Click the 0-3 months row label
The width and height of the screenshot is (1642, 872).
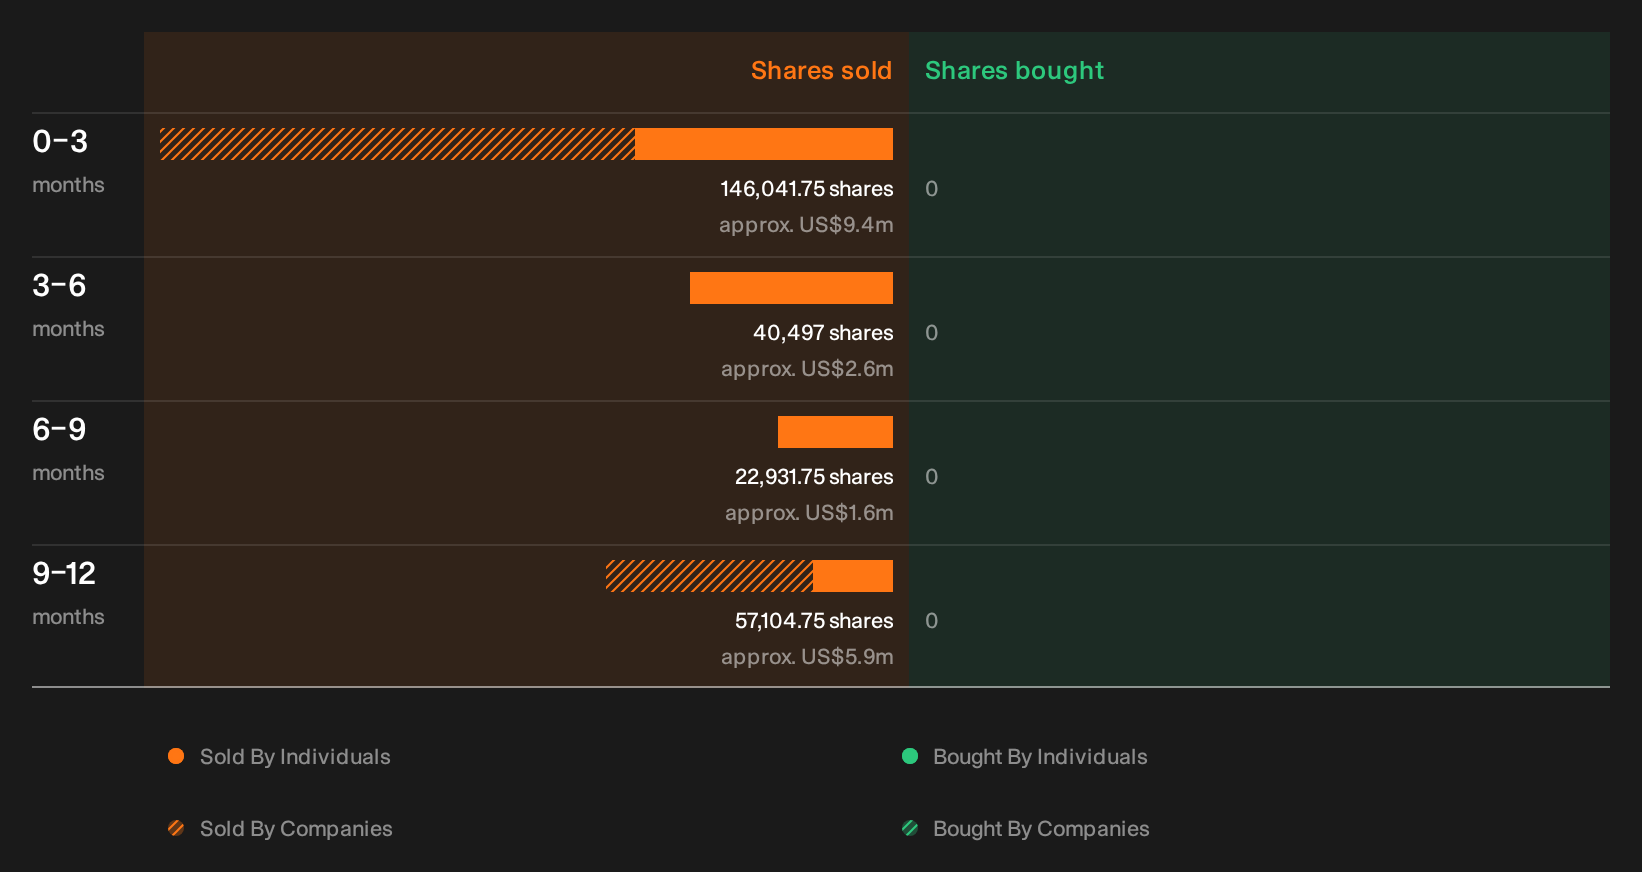pyautogui.click(x=68, y=161)
